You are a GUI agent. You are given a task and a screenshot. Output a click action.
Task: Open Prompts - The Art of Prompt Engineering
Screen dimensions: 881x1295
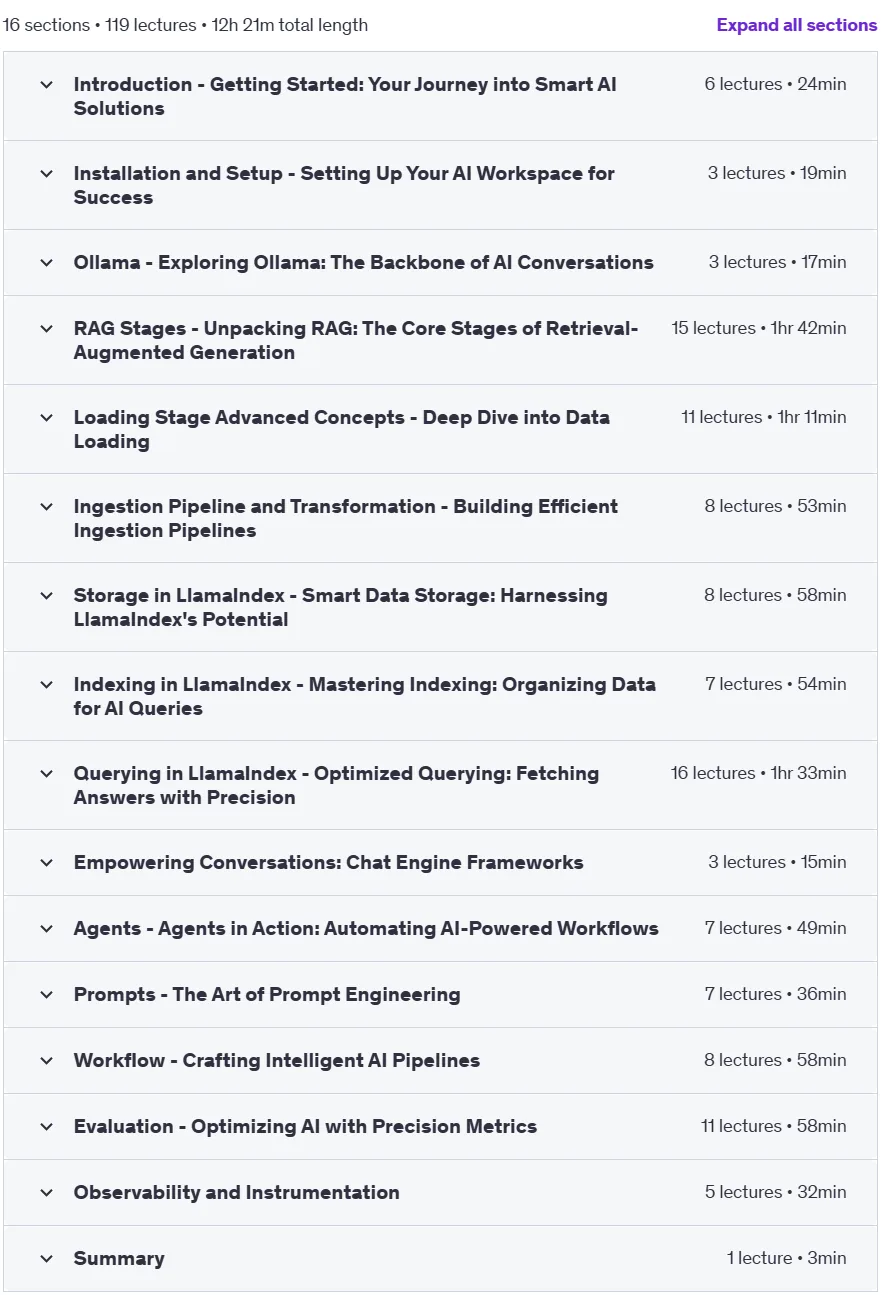pyautogui.click(x=267, y=994)
